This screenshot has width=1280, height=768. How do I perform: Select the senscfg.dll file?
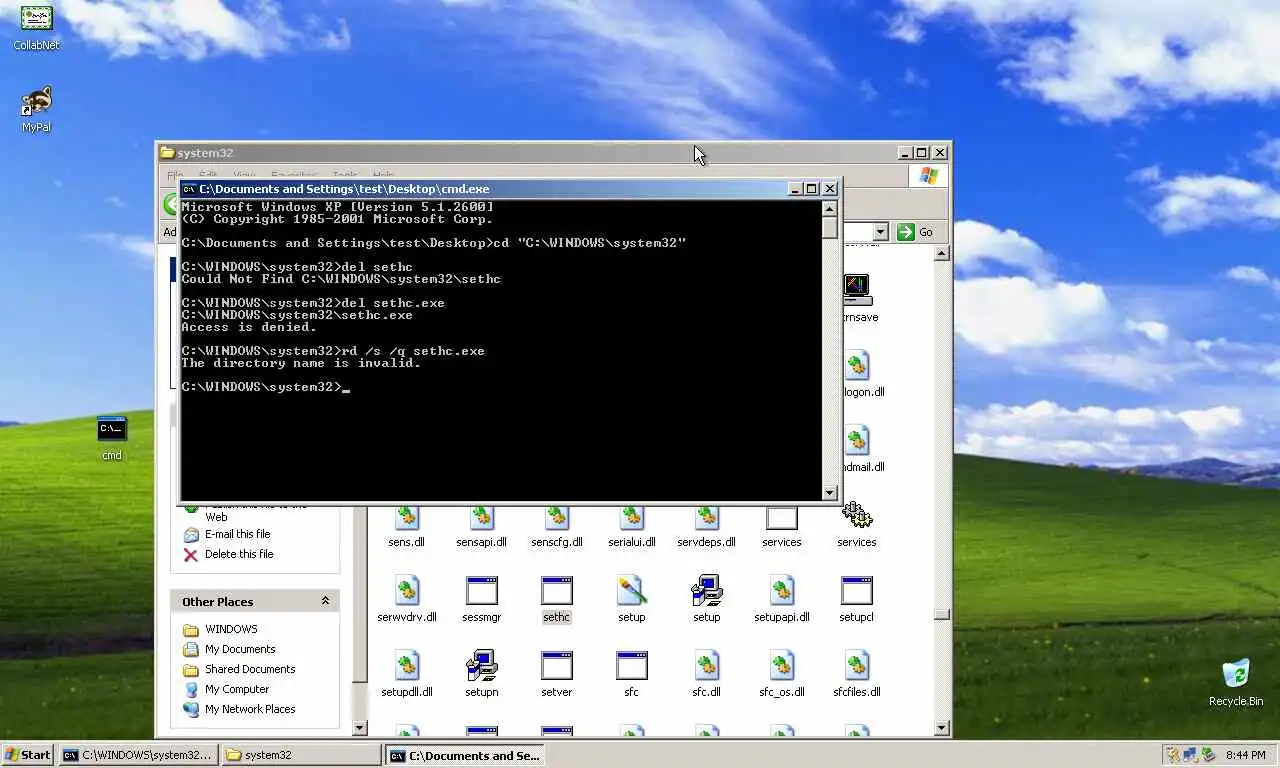557,527
